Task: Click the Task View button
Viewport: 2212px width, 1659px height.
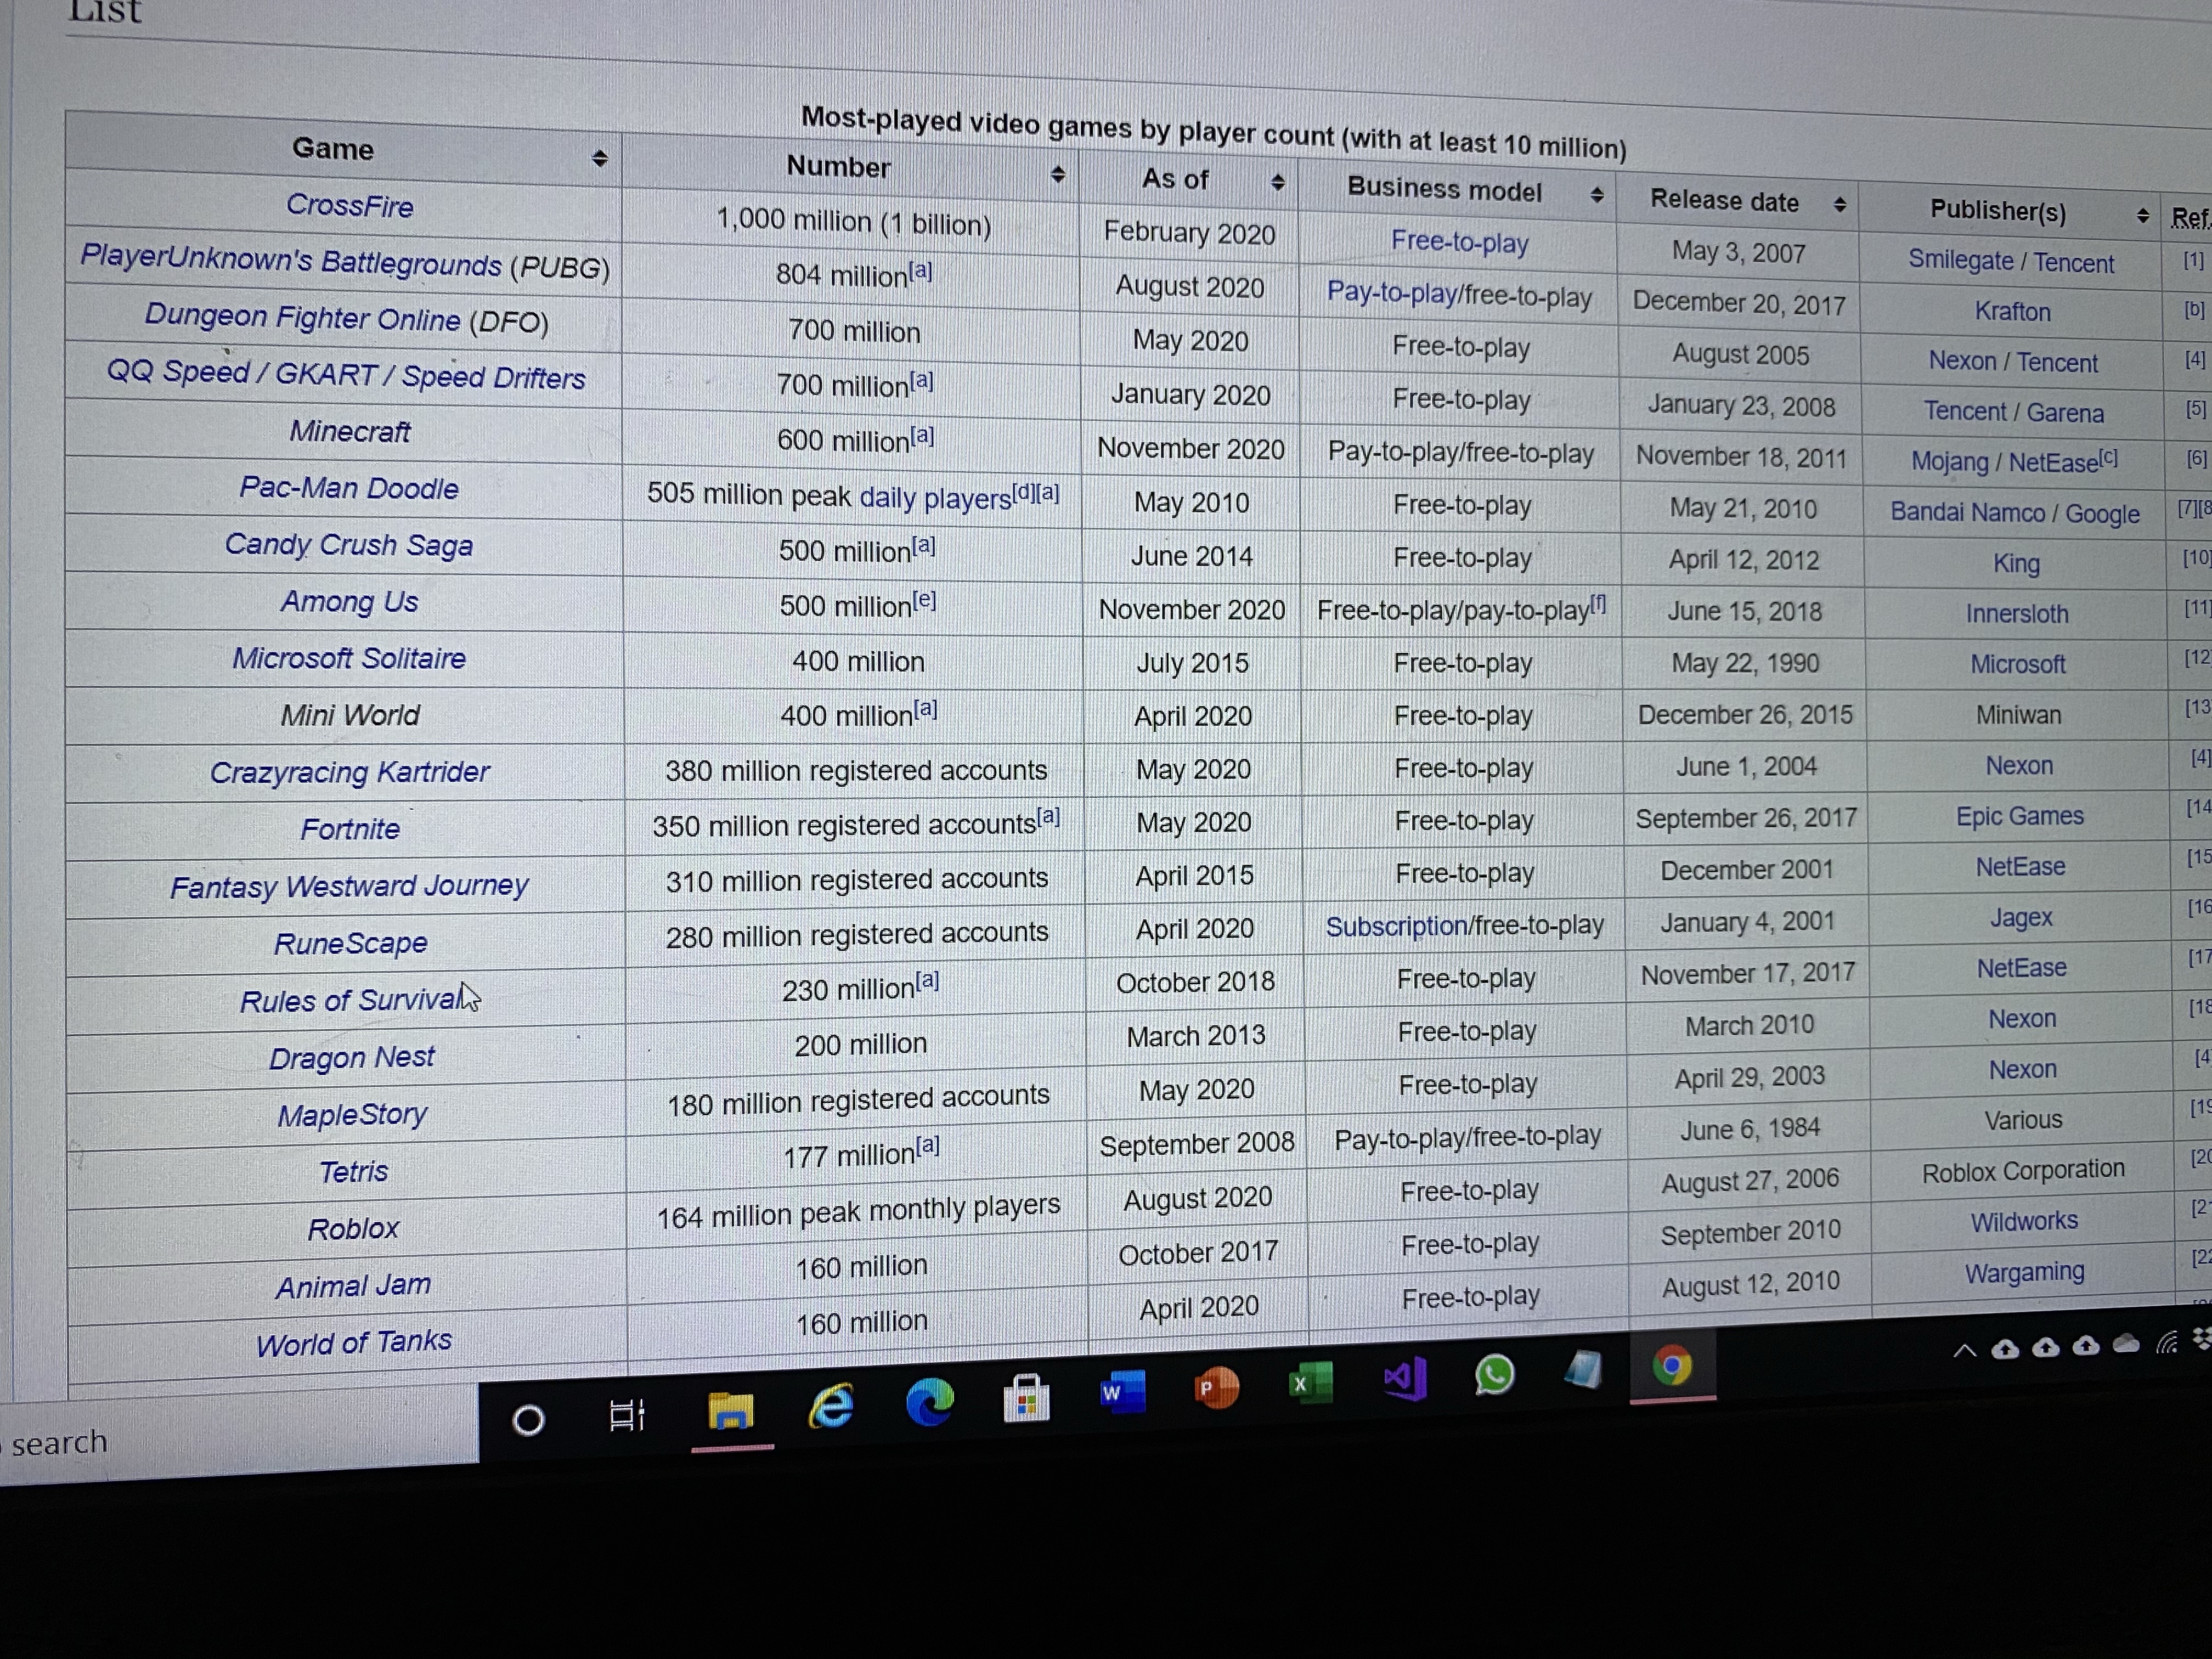Action: coord(627,1415)
